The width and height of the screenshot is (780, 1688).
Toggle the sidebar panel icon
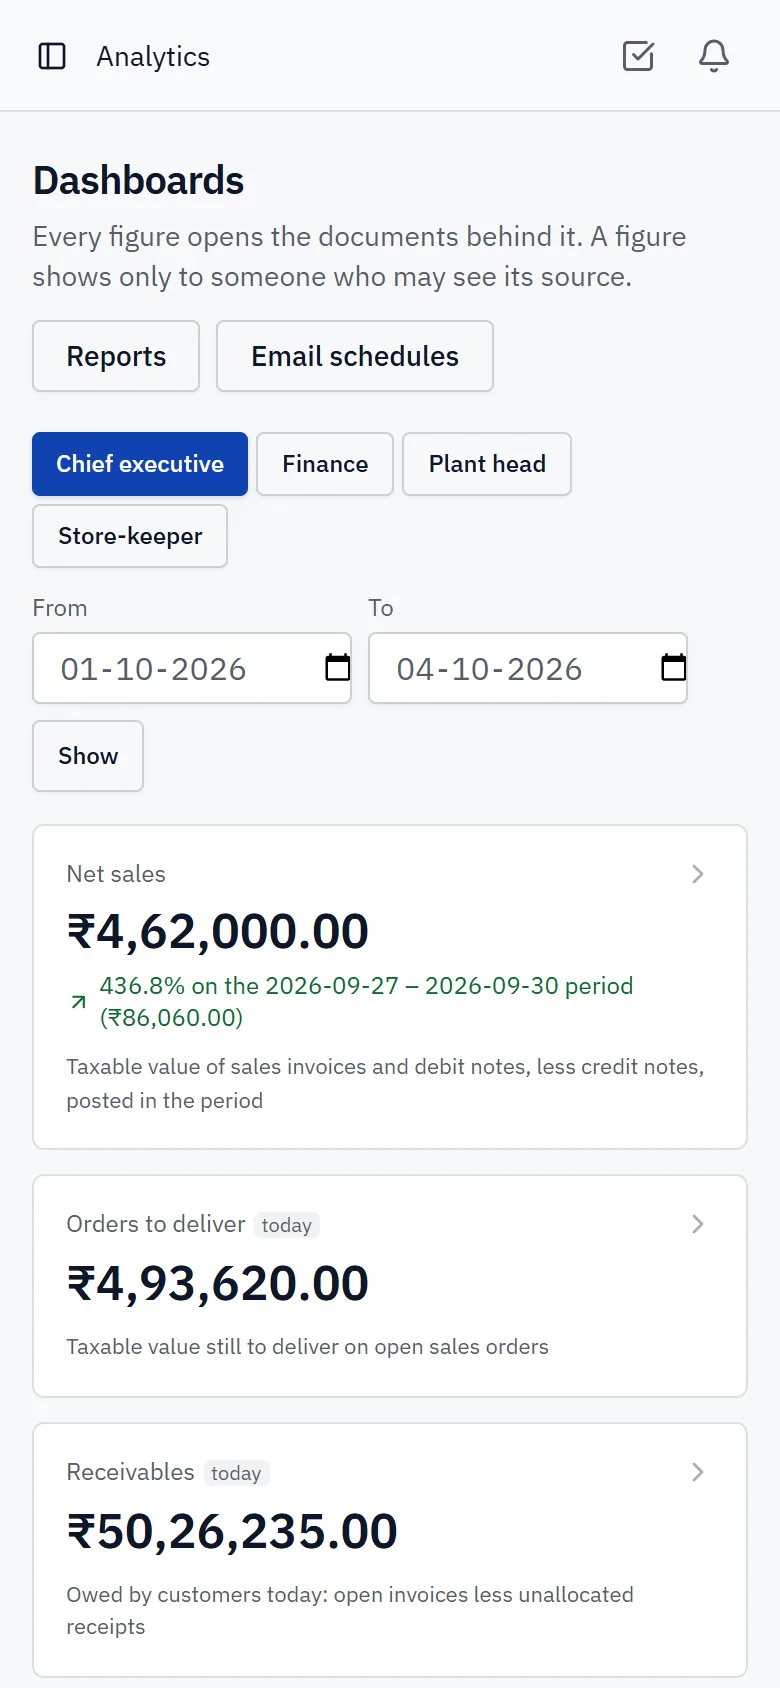tap(52, 56)
